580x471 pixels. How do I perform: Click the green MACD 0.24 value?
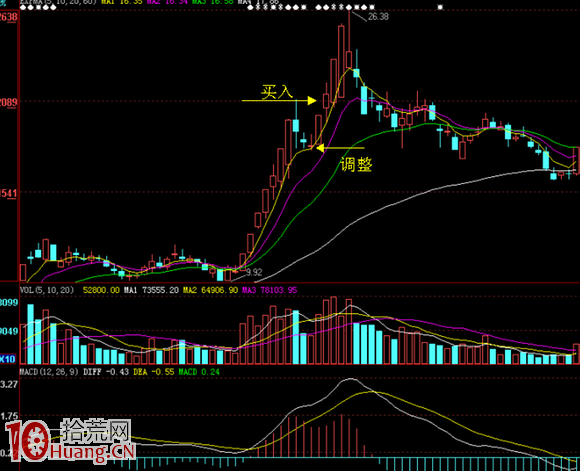pos(199,371)
